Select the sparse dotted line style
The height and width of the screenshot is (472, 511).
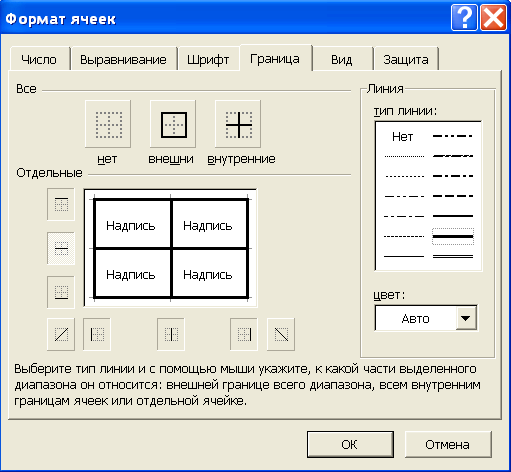tap(404, 176)
